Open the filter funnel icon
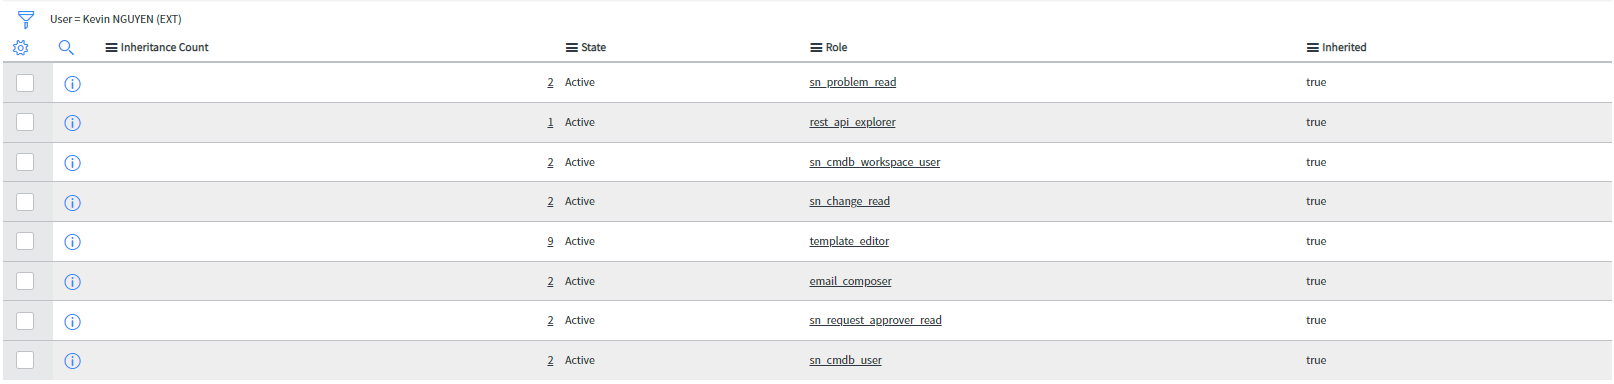Image resolution: width=1614 pixels, height=384 pixels. 26,19
